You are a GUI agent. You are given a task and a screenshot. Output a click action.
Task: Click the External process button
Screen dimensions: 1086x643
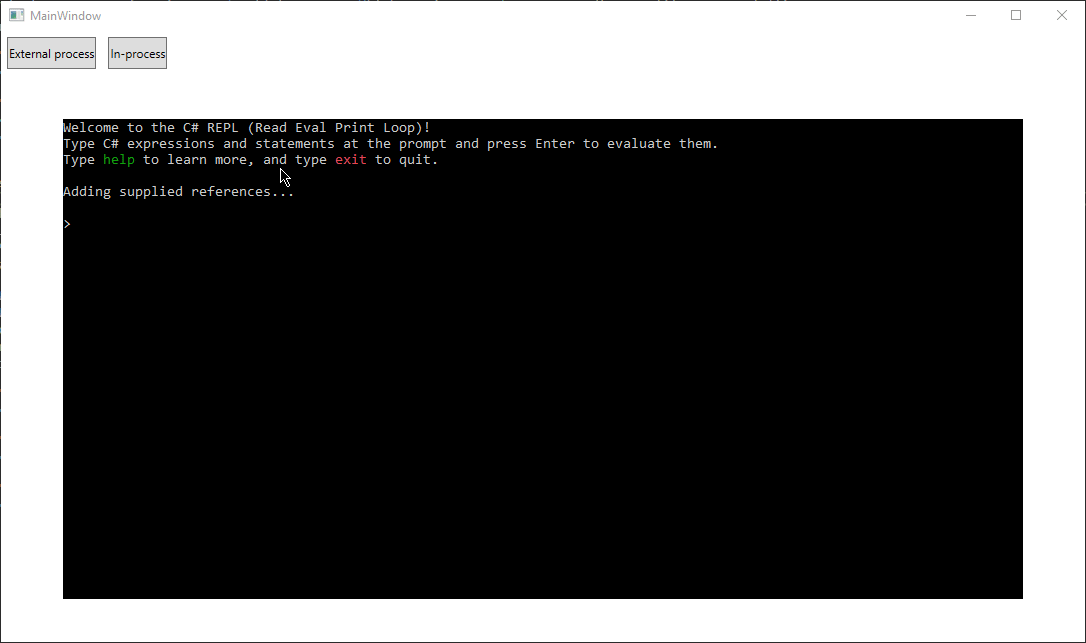(x=51, y=53)
